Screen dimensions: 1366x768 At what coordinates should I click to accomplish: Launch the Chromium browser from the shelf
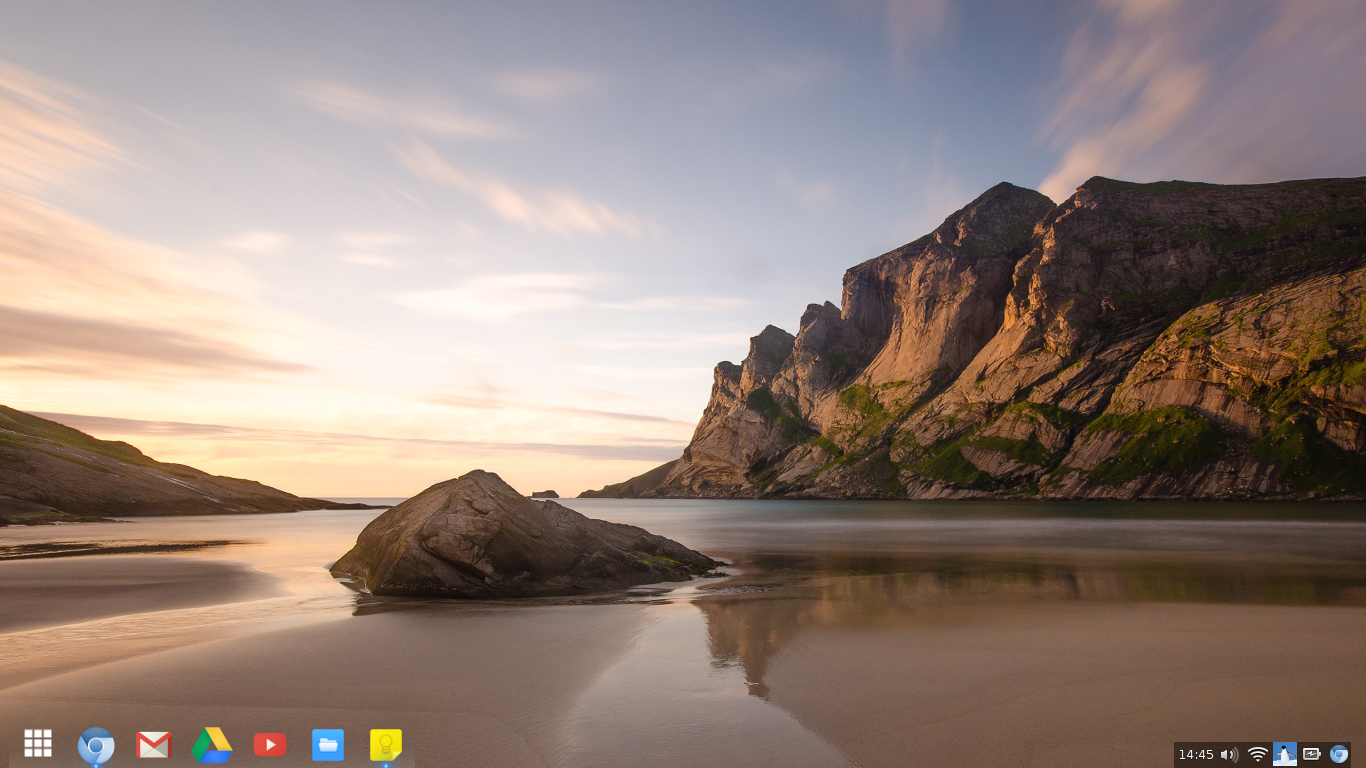(96, 745)
